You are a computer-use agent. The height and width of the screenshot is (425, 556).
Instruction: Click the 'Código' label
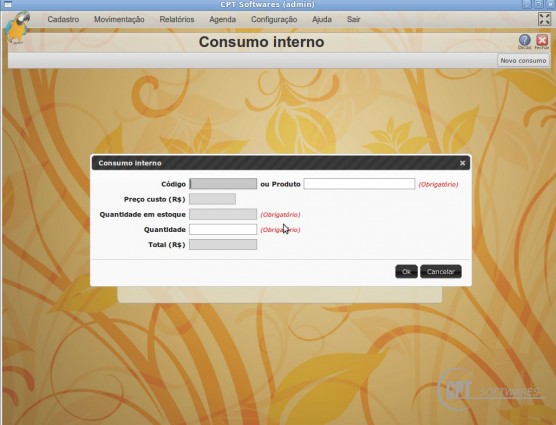click(173, 184)
